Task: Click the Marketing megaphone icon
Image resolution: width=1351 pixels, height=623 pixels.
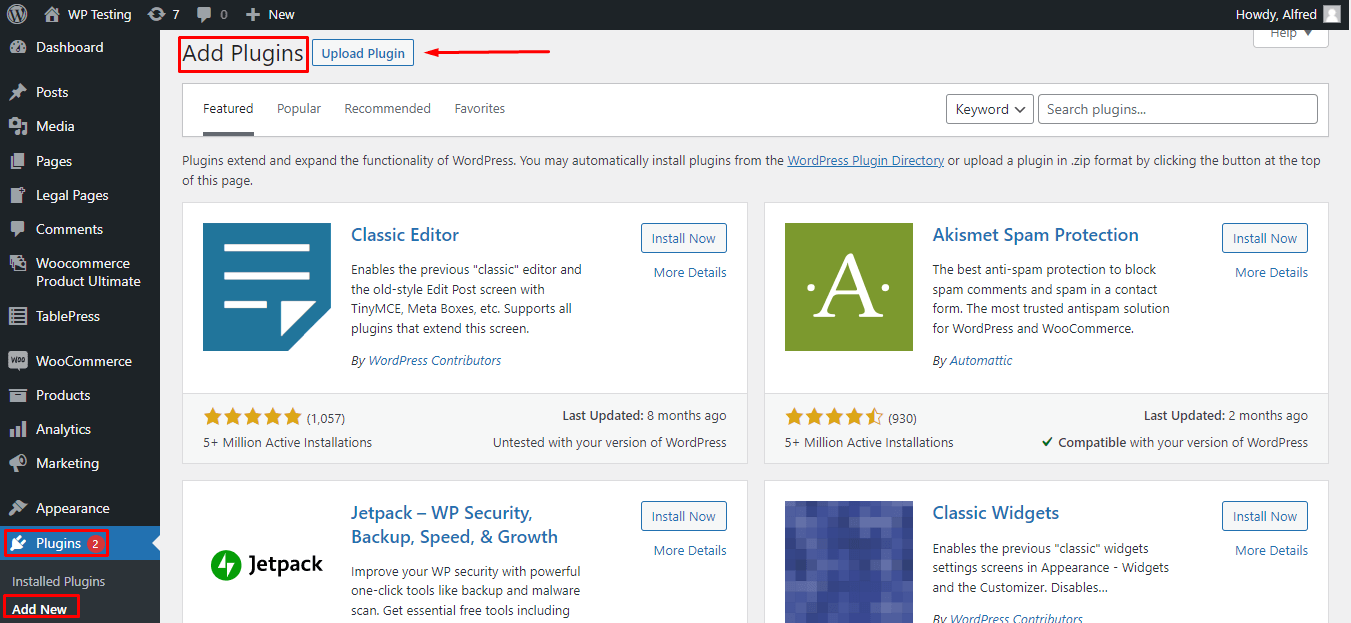Action: (x=17, y=463)
